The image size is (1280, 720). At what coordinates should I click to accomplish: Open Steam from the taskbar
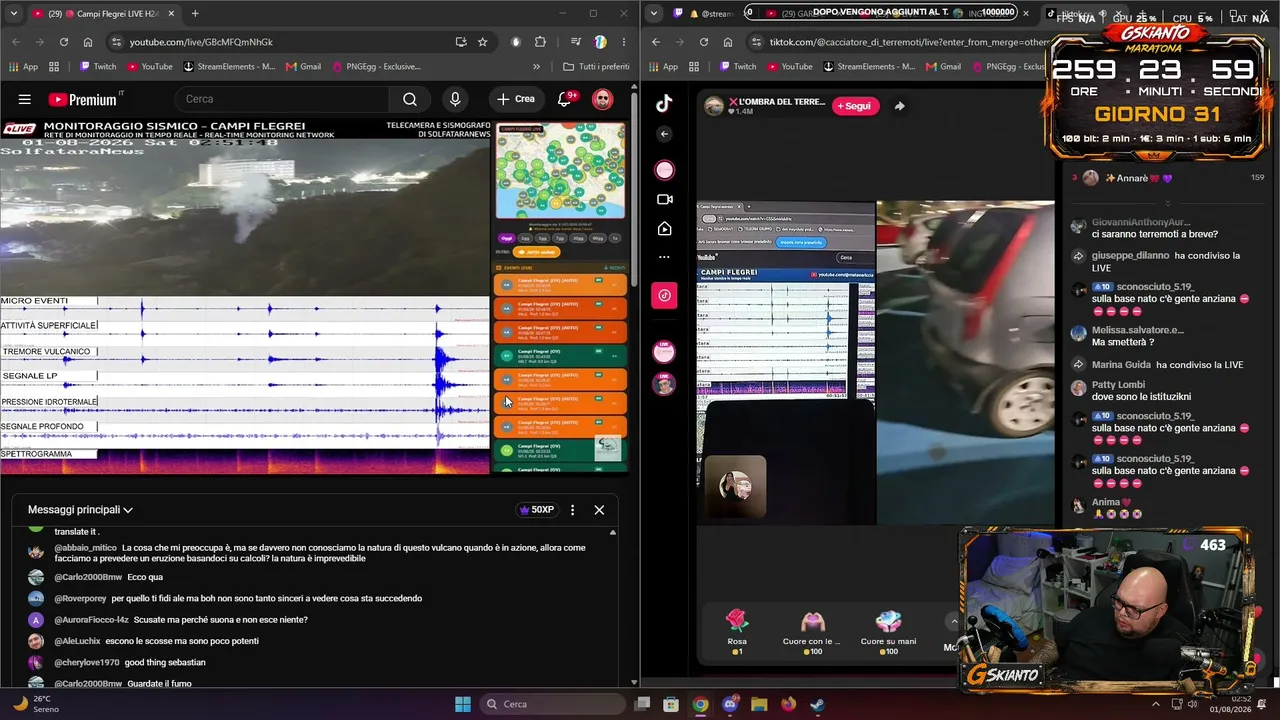(817, 704)
